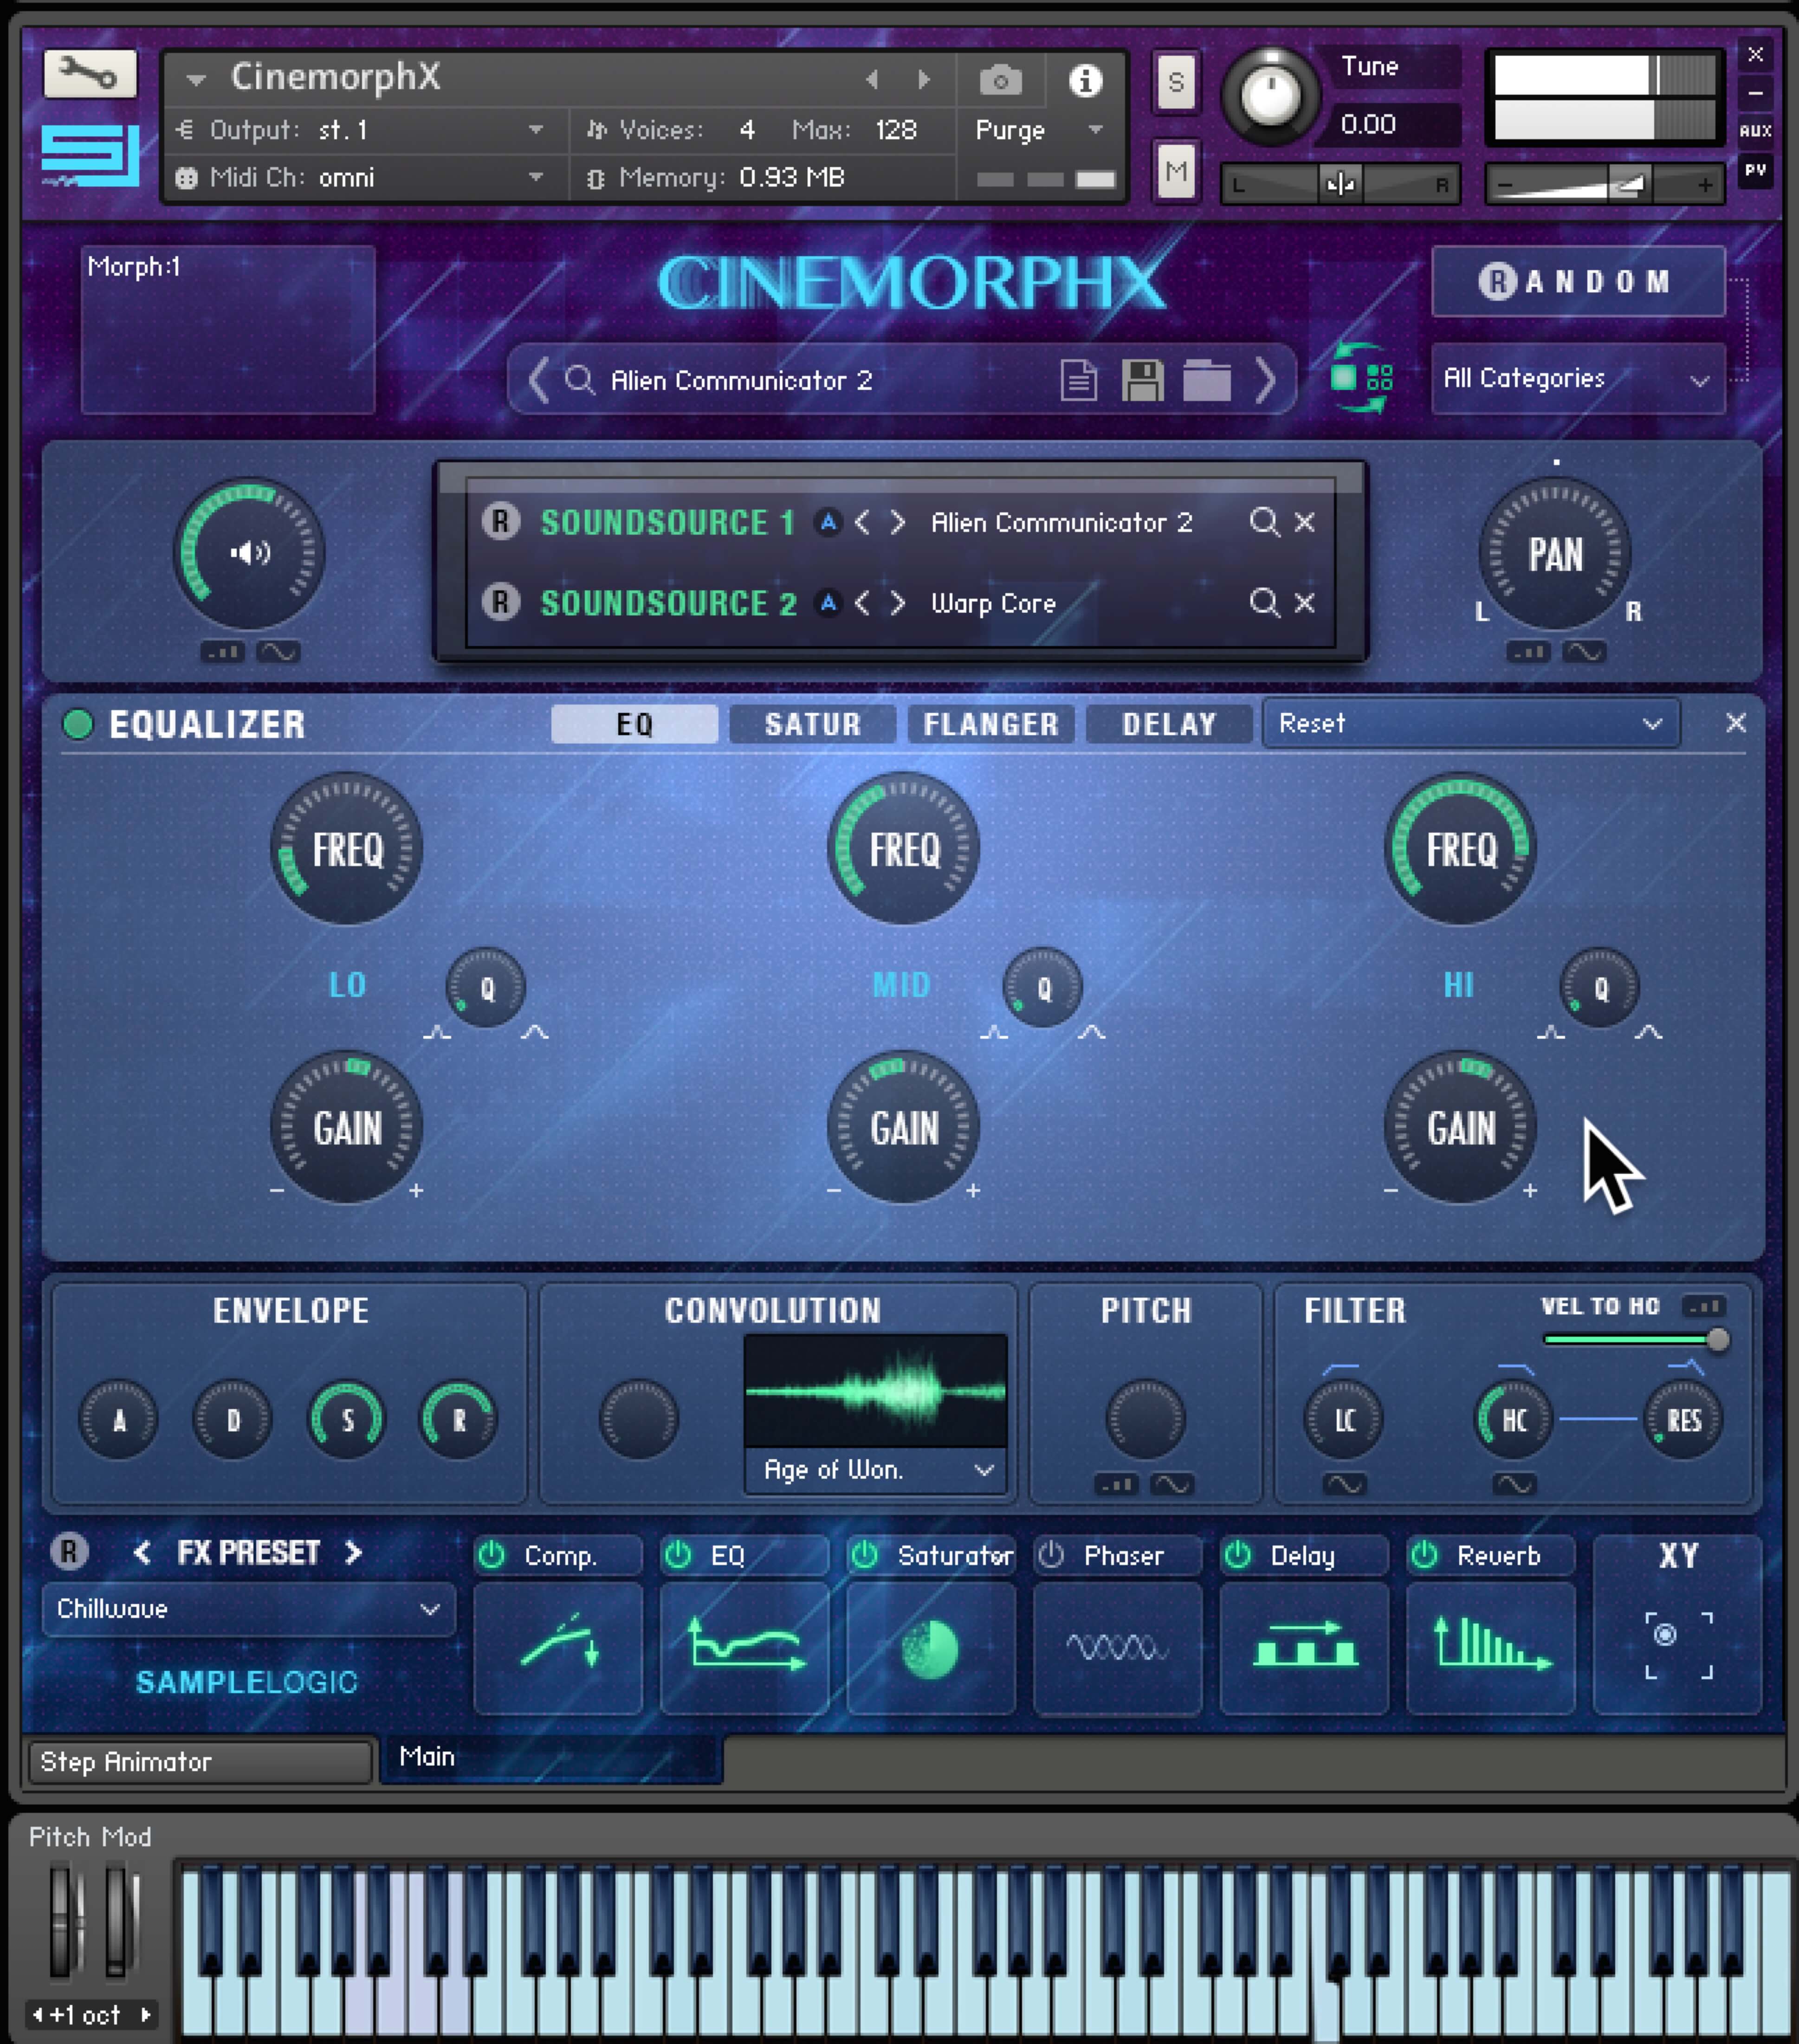Click the Step Animator button
Viewport: 1799px width, 2044px height.
(x=200, y=1761)
